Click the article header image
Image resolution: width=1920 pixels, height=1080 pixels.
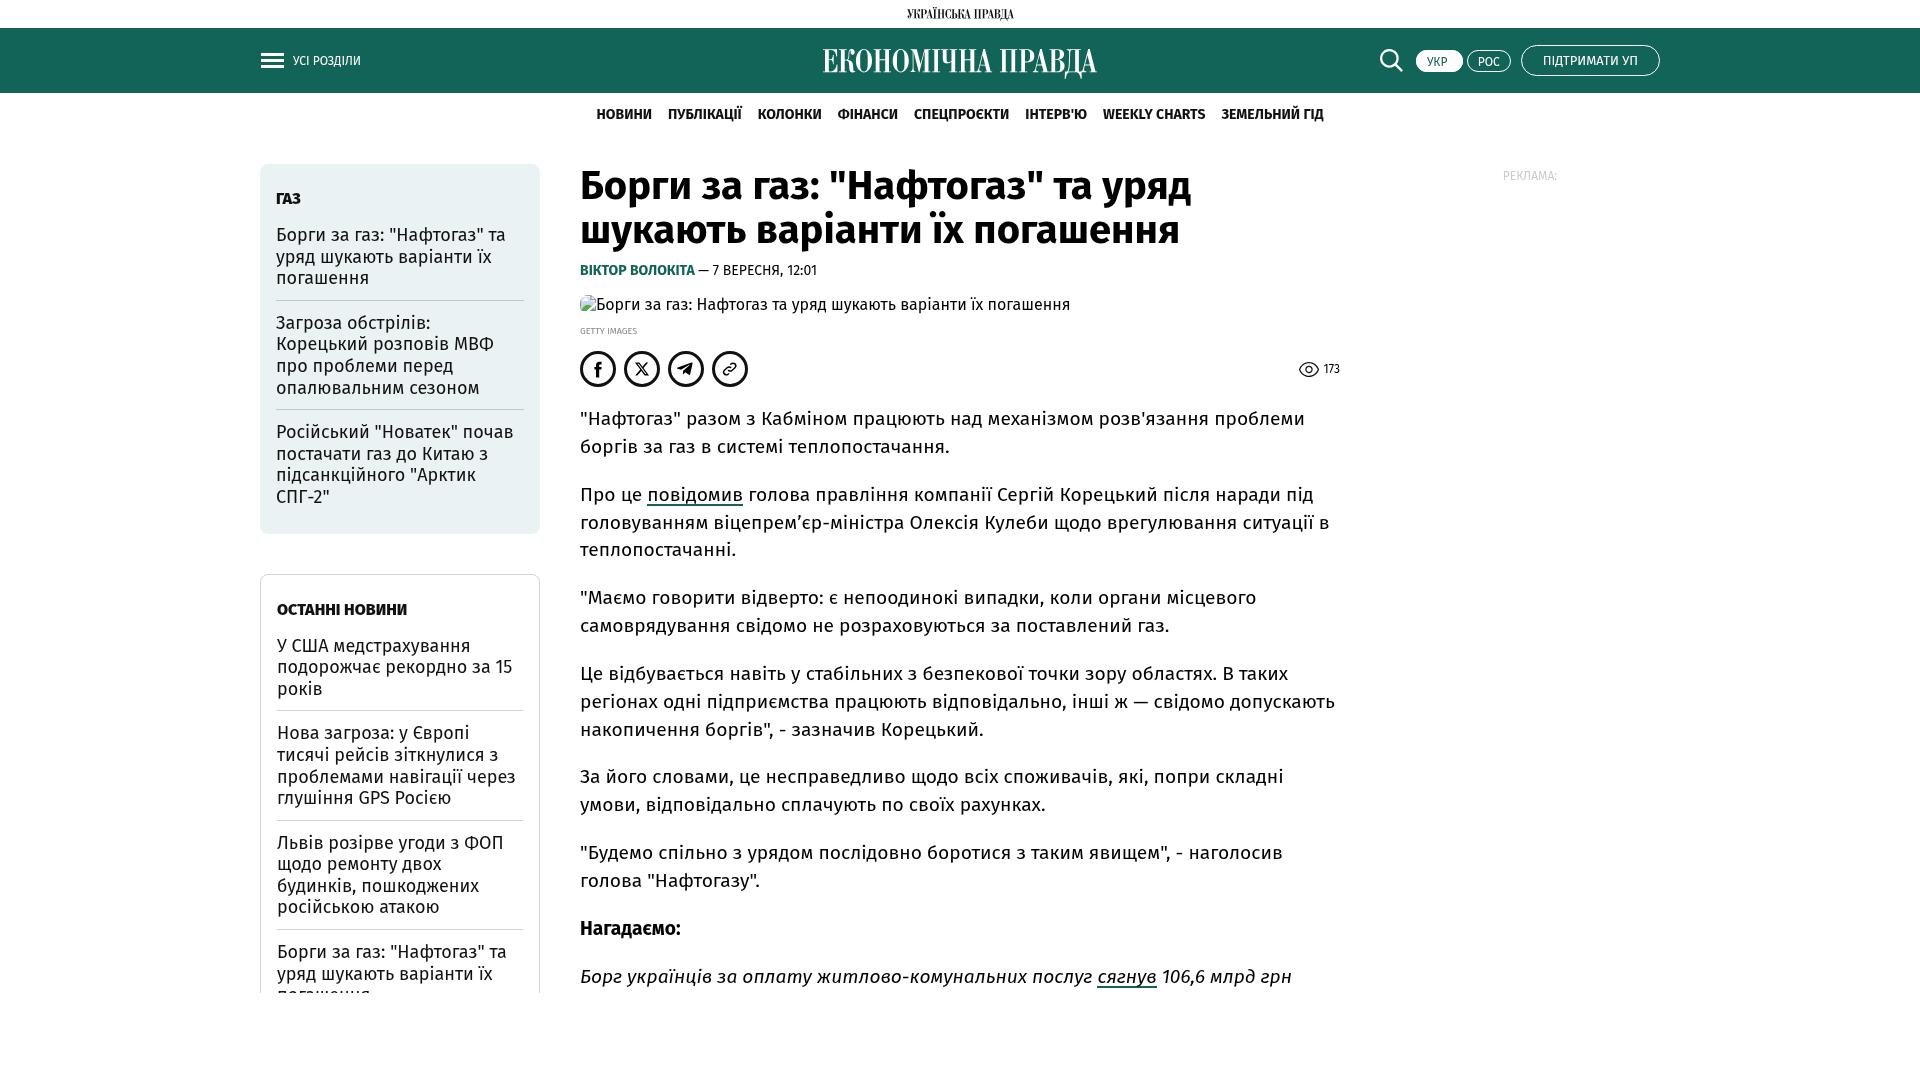pos(825,305)
